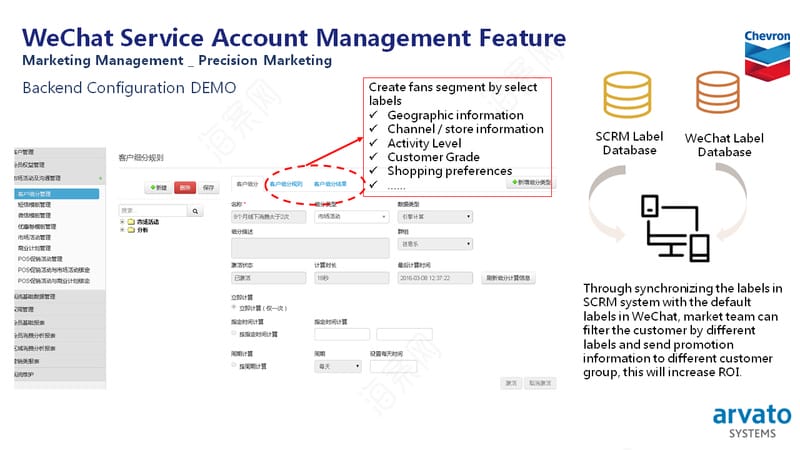The height and width of the screenshot is (450, 800).
Task: Open 短信模板管理 in the sidebar
Action: (x=35, y=205)
